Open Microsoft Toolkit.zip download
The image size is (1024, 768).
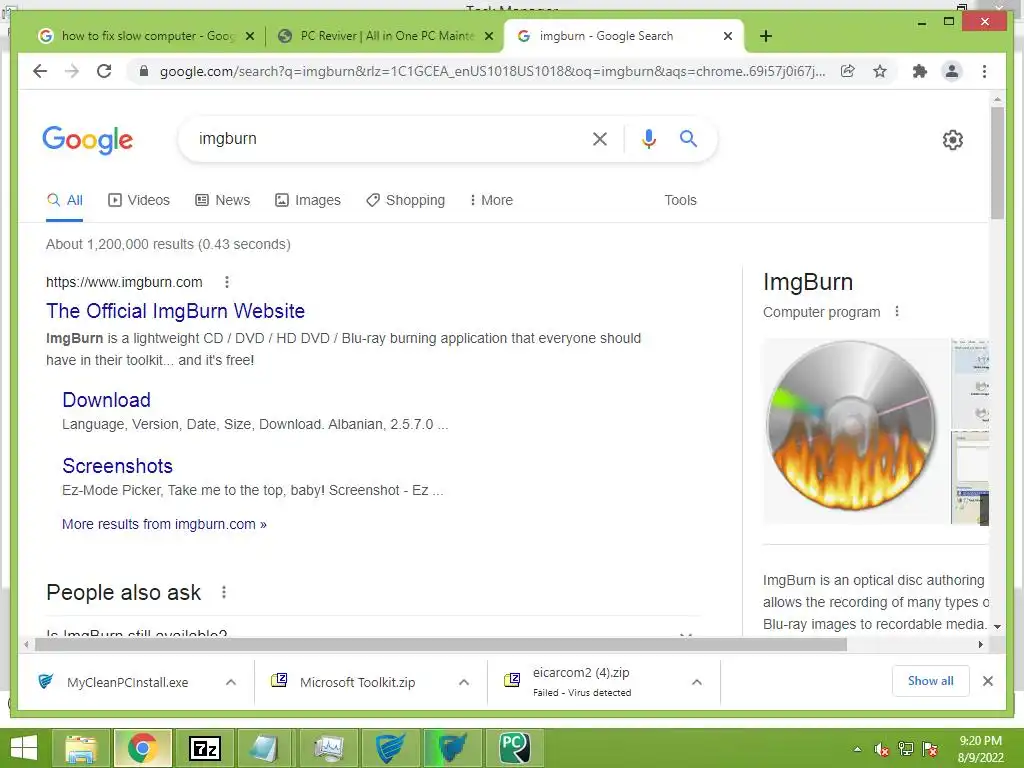pos(357,682)
